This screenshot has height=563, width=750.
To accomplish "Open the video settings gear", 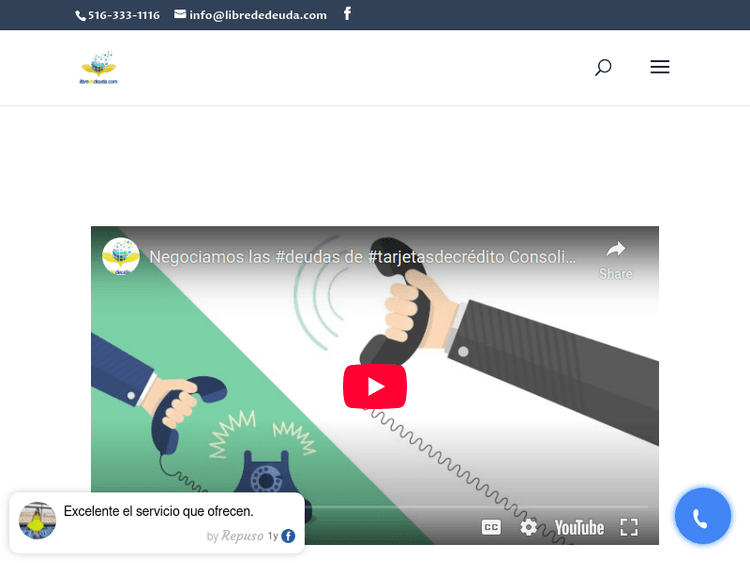I will pyautogui.click(x=528, y=527).
